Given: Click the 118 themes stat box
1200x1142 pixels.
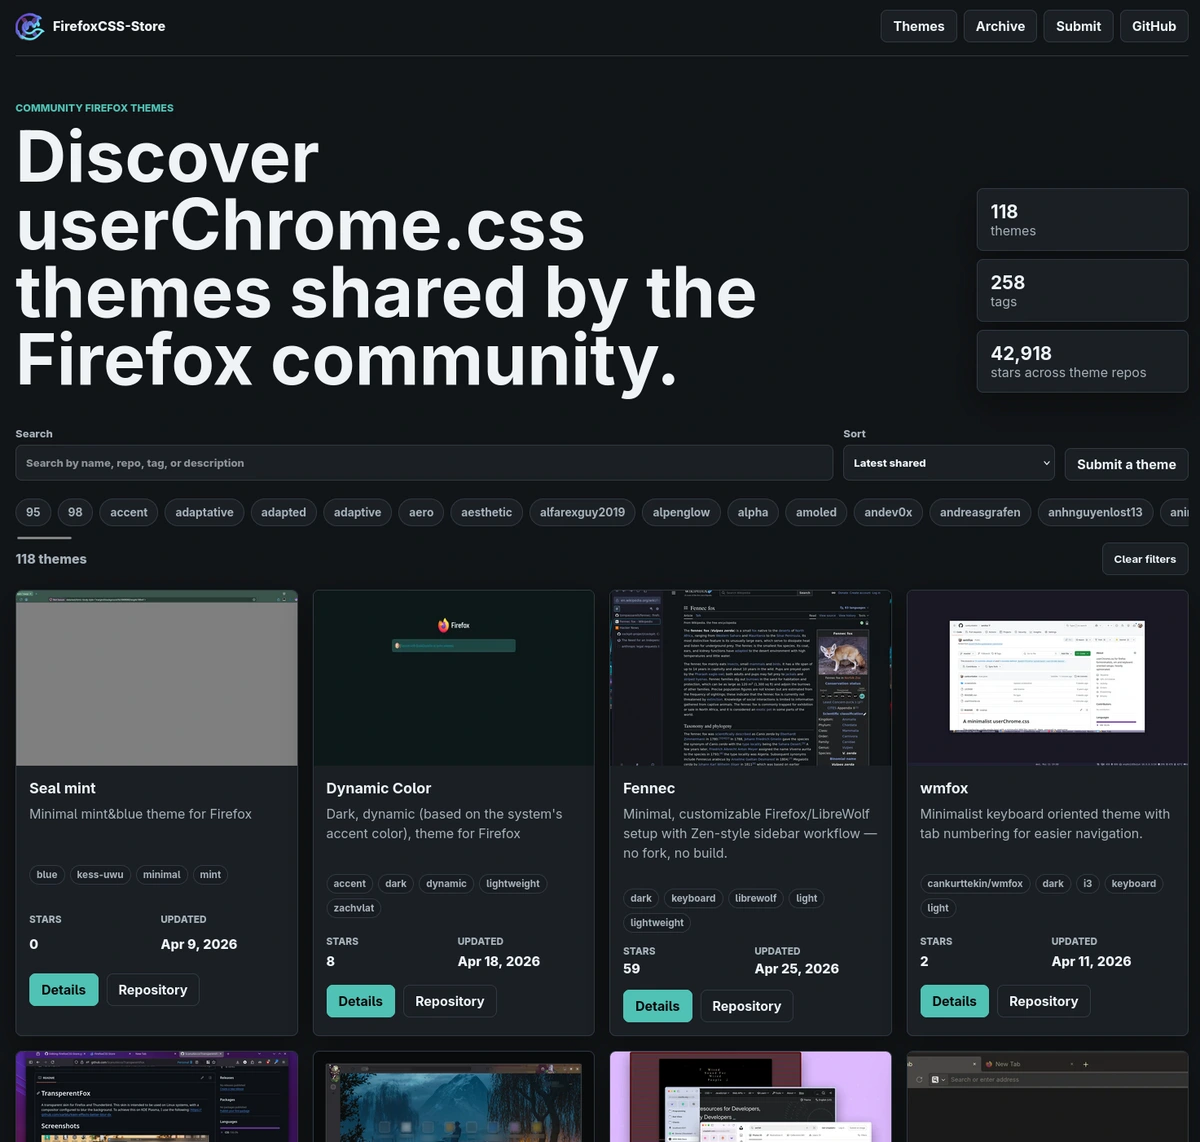Looking at the screenshot, I should point(1082,220).
